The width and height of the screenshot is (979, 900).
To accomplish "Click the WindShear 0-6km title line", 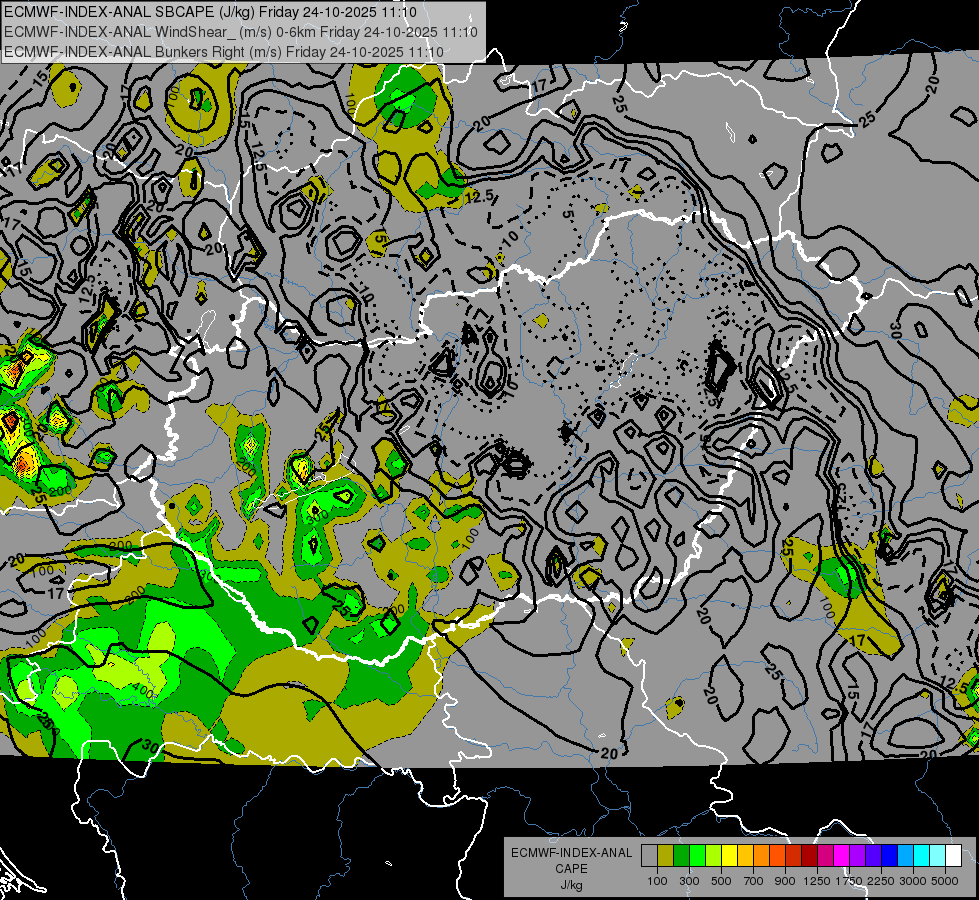I will click(241, 32).
